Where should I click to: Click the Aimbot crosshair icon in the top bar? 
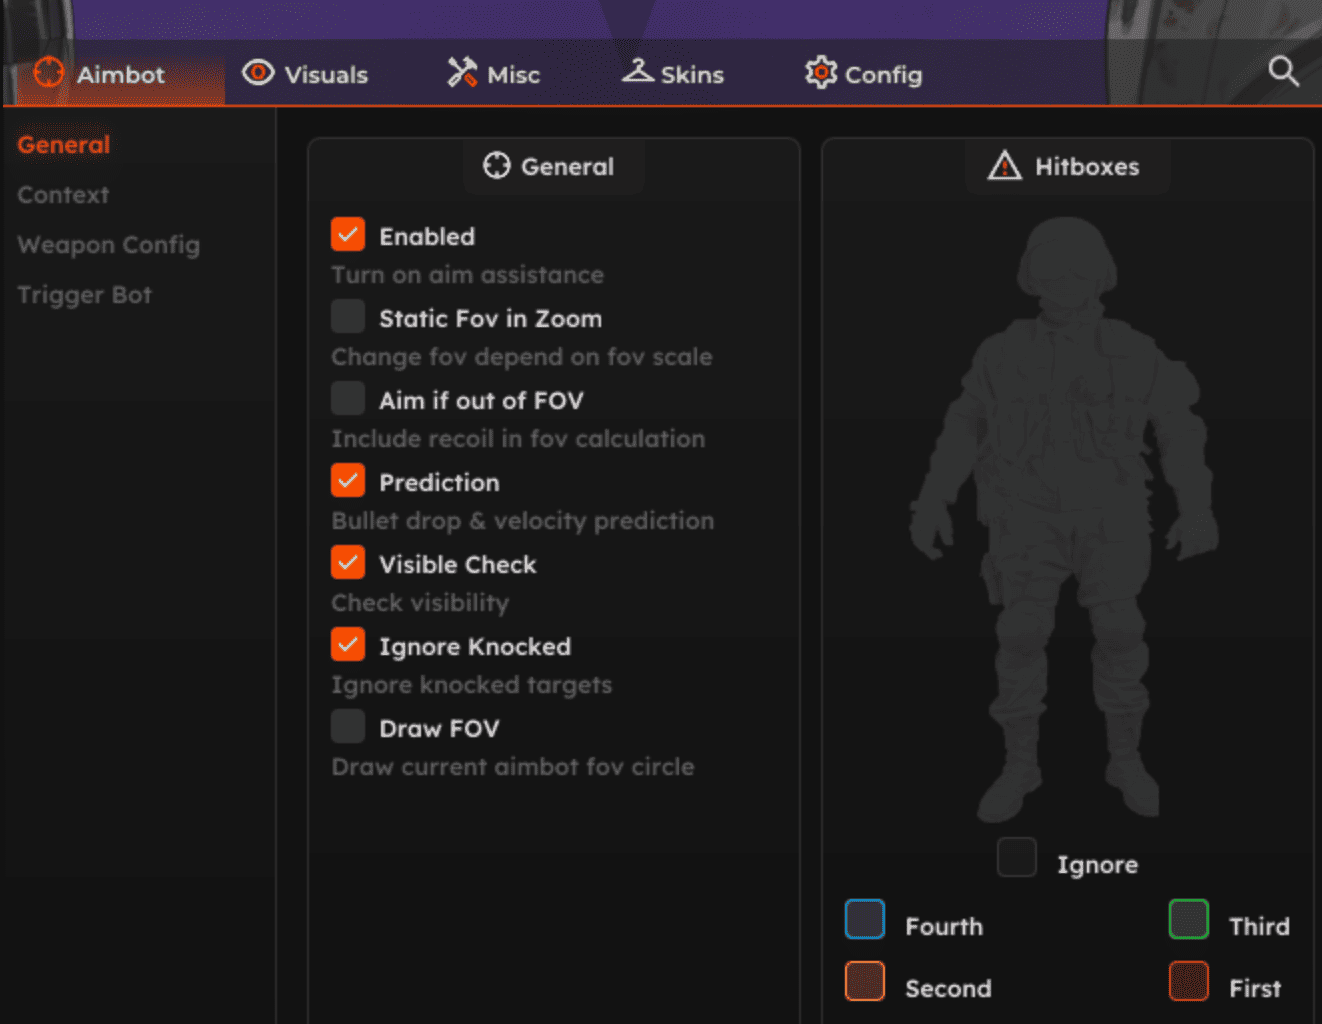pos(48,73)
